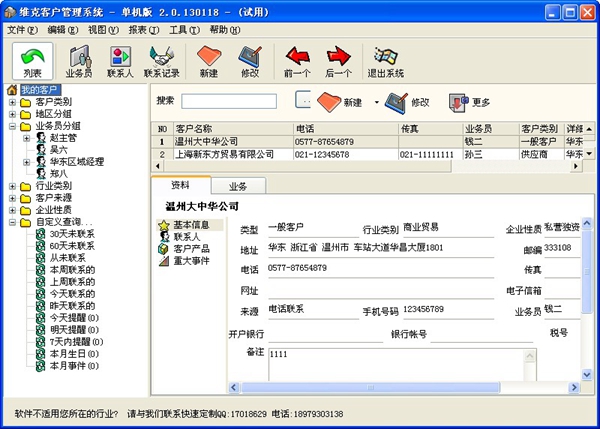This screenshot has width=600, height=429.
Task: Open the 帮助 menu
Action: (x=225, y=30)
